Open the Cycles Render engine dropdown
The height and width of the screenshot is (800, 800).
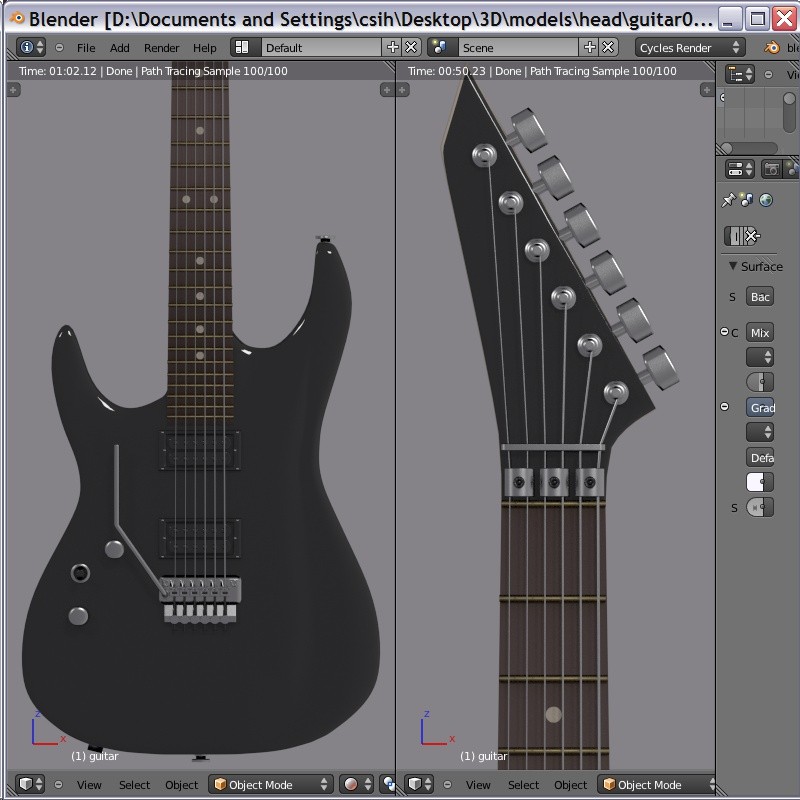(690, 46)
